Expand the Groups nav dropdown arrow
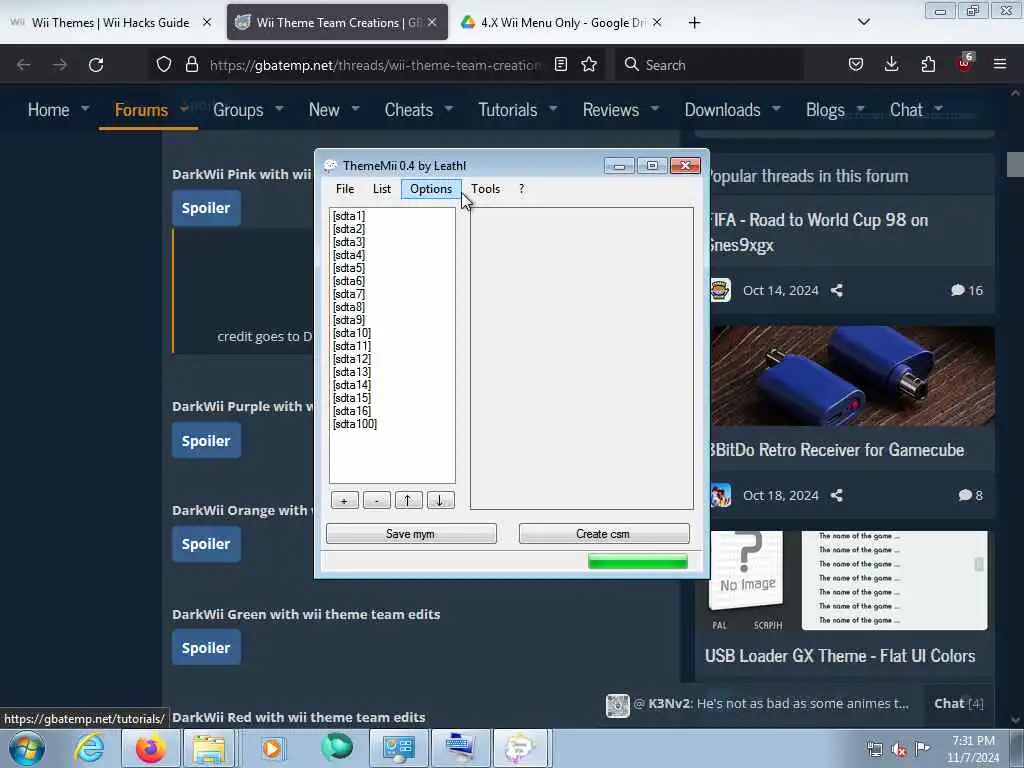 pyautogui.click(x=279, y=108)
